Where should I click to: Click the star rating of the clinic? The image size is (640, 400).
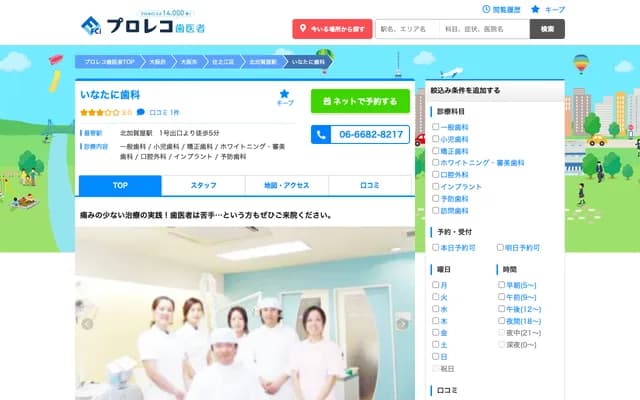point(100,113)
